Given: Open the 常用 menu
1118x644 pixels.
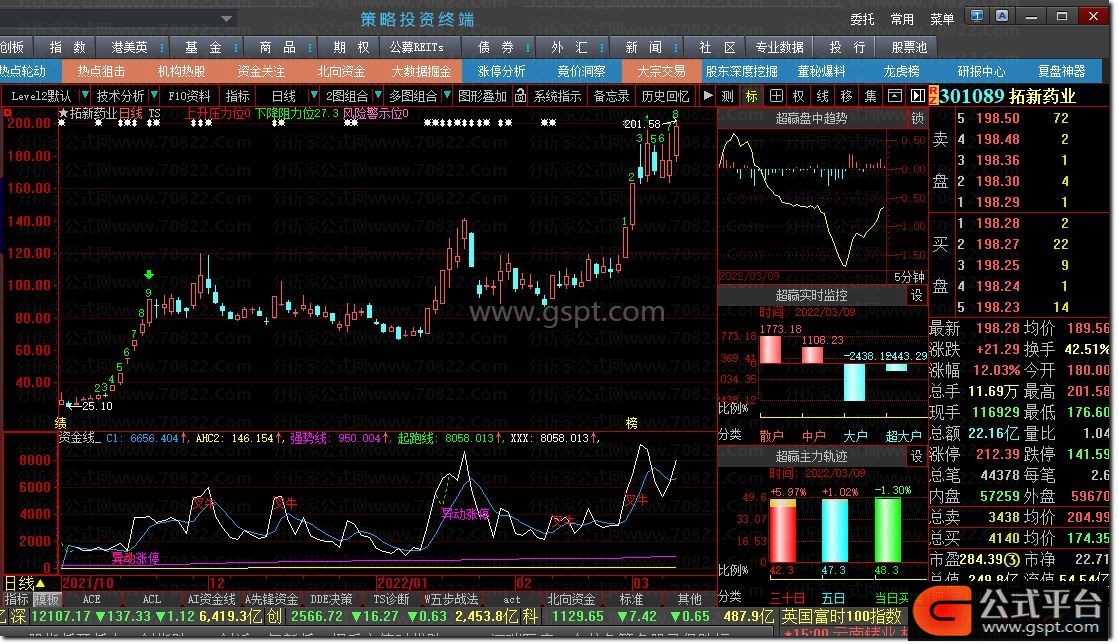Looking at the screenshot, I should [x=902, y=19].
